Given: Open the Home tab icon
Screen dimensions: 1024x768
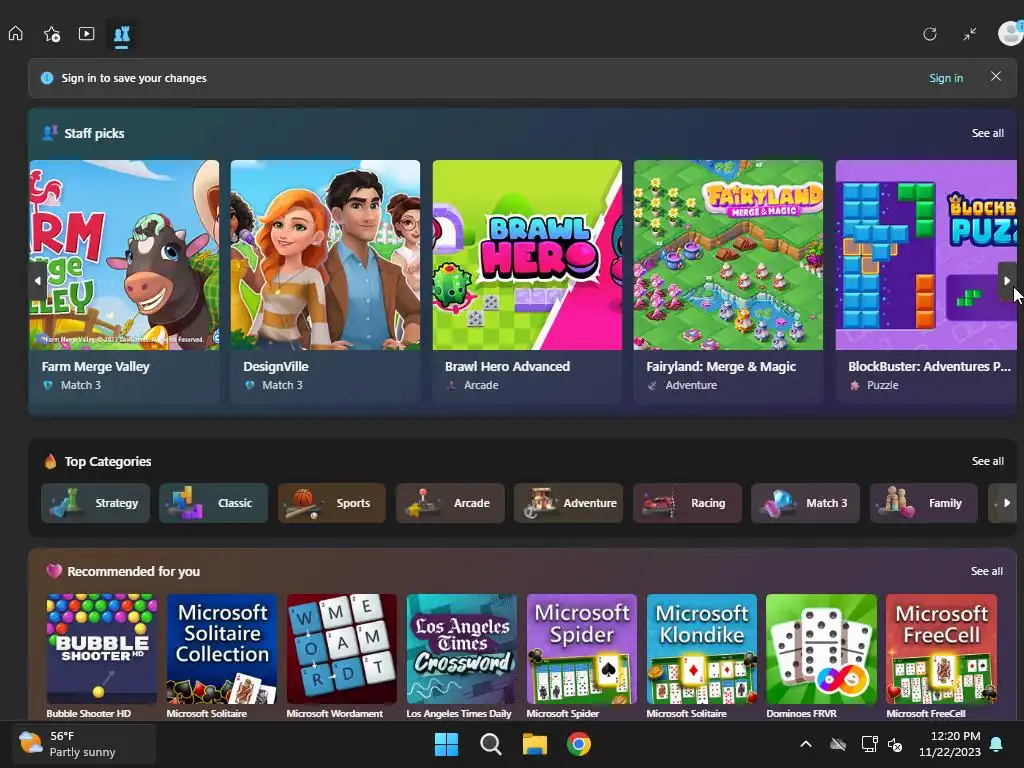Looking at the screenshot, I should [x=16, y=33].
